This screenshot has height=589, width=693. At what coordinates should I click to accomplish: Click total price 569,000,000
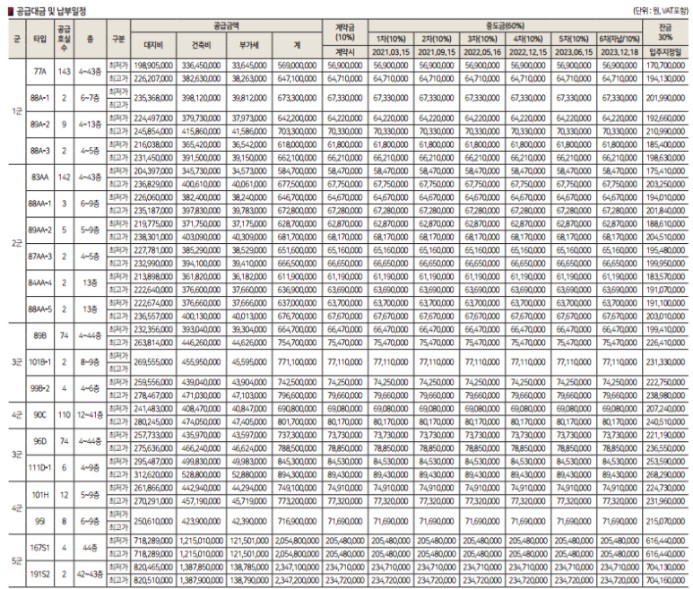297,65
